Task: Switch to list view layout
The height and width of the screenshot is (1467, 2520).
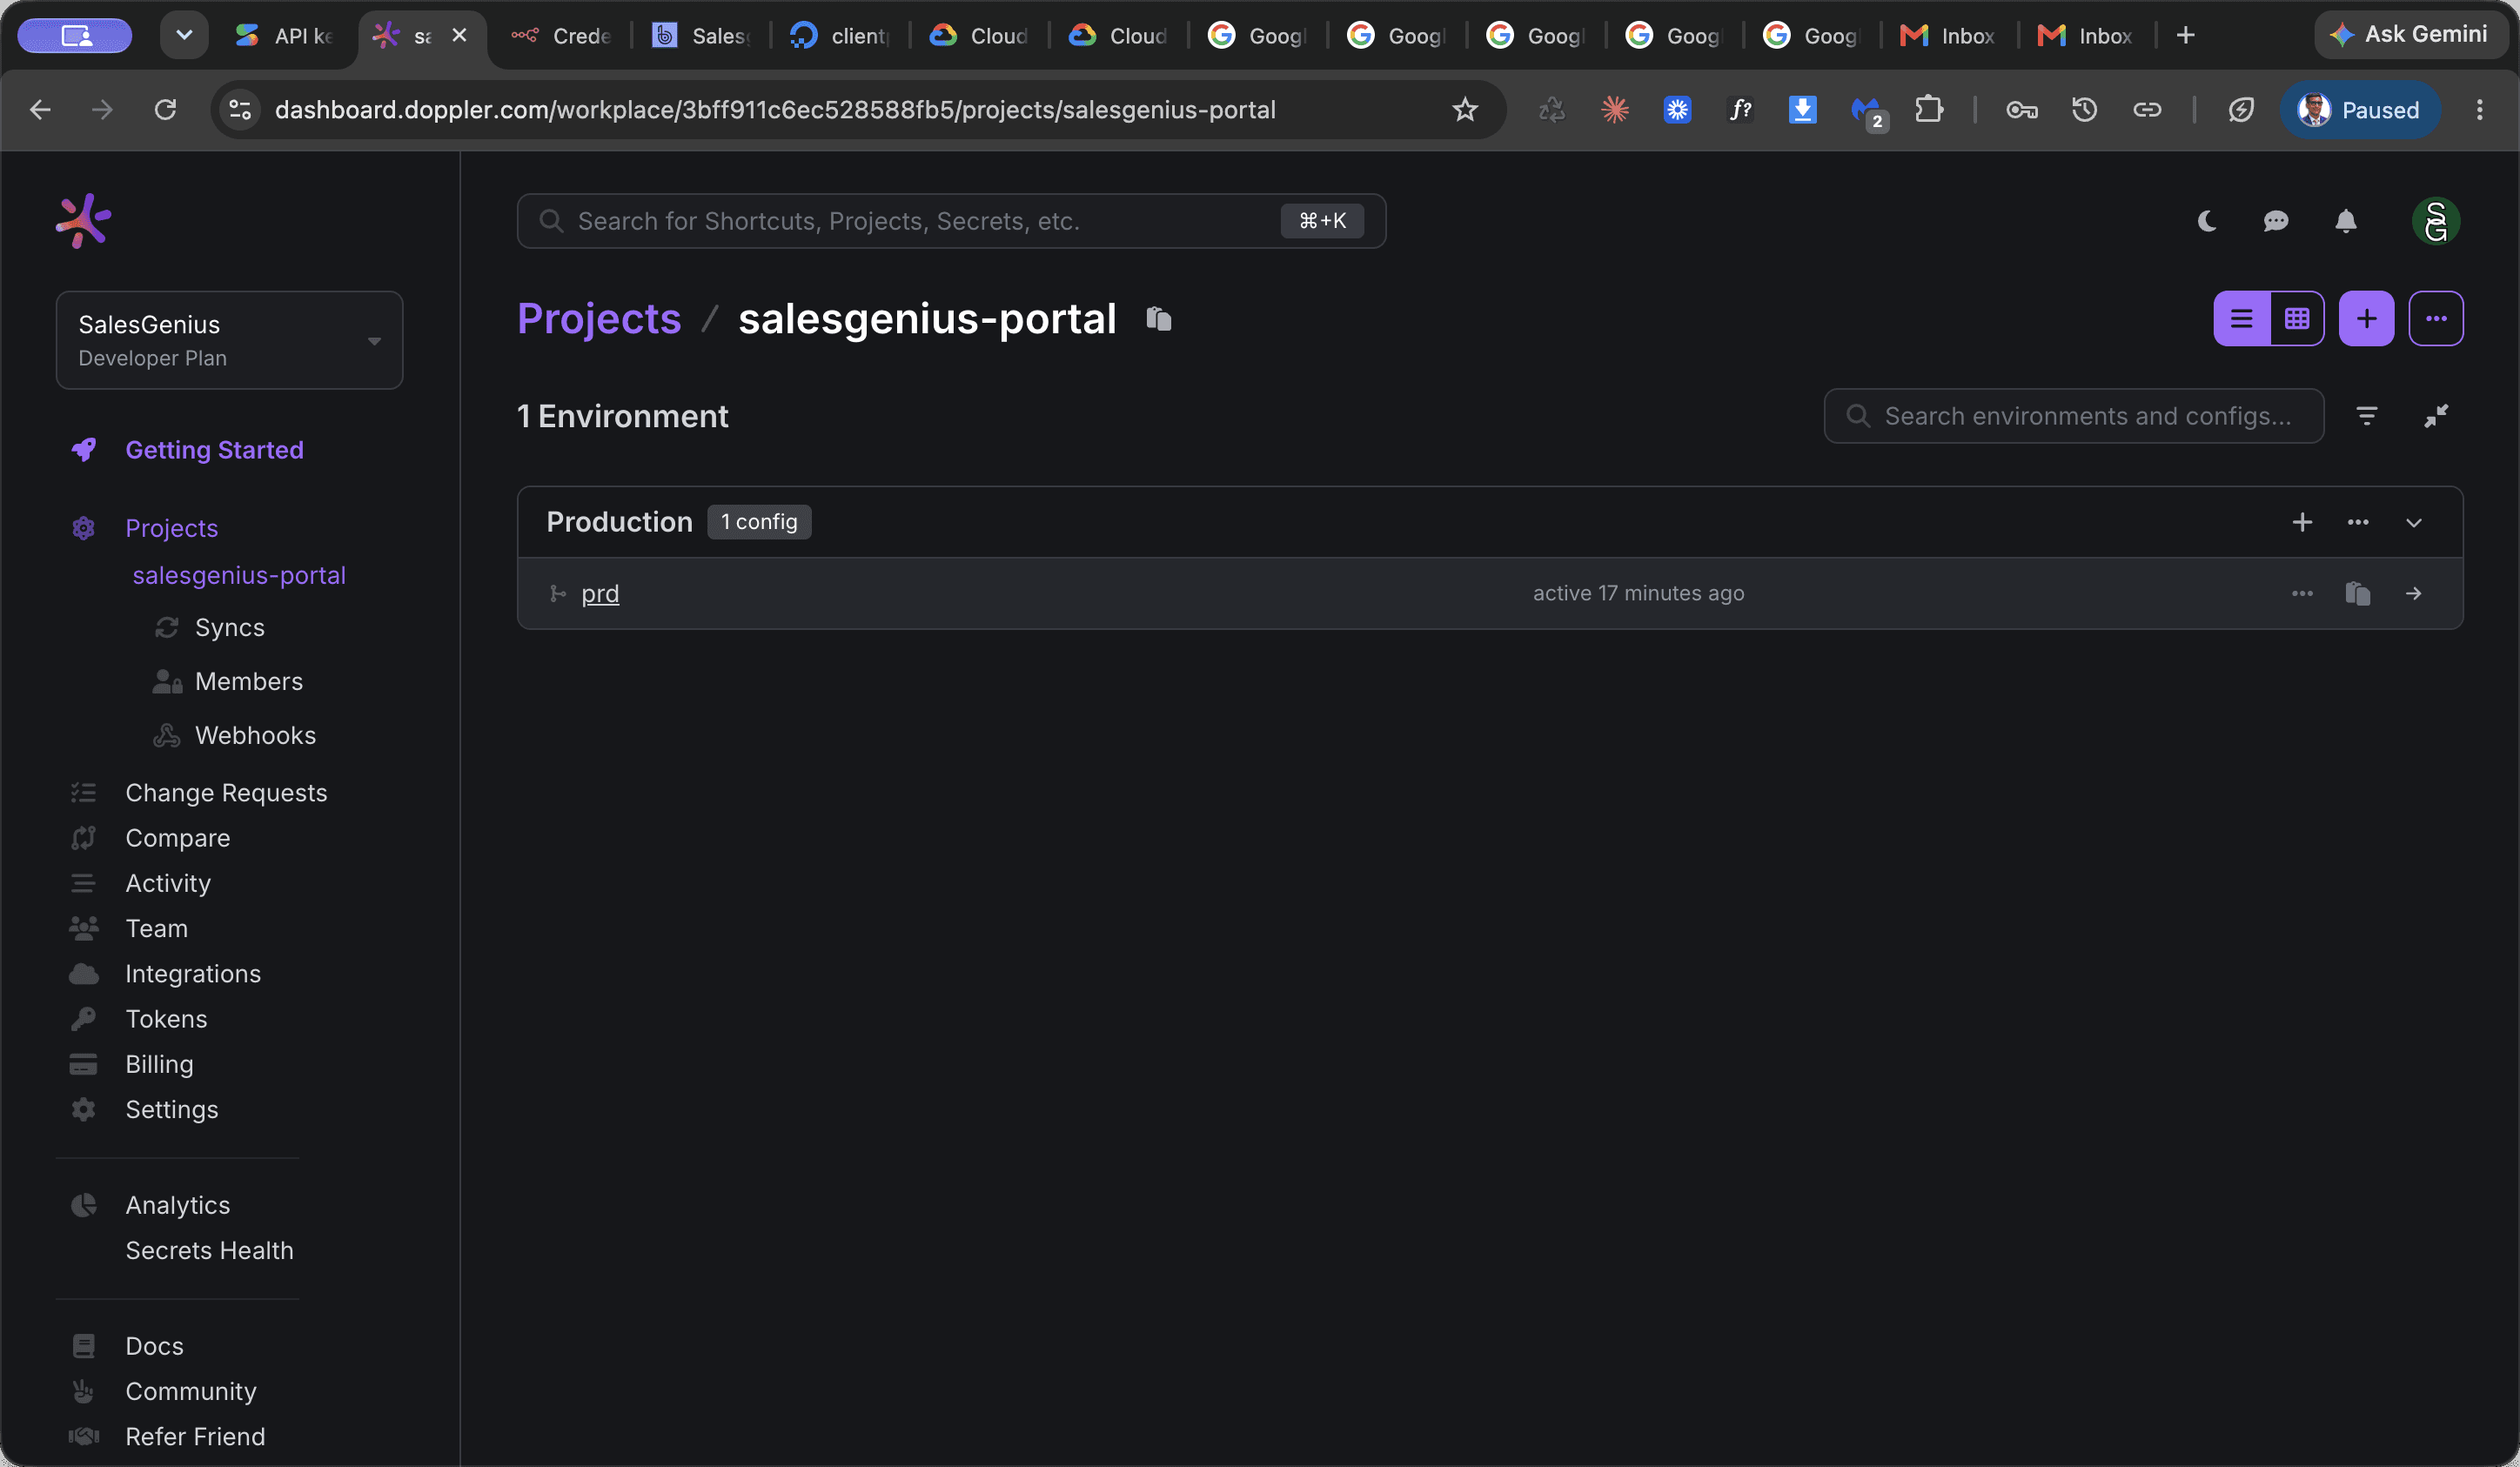Action: pos(2242,319)
